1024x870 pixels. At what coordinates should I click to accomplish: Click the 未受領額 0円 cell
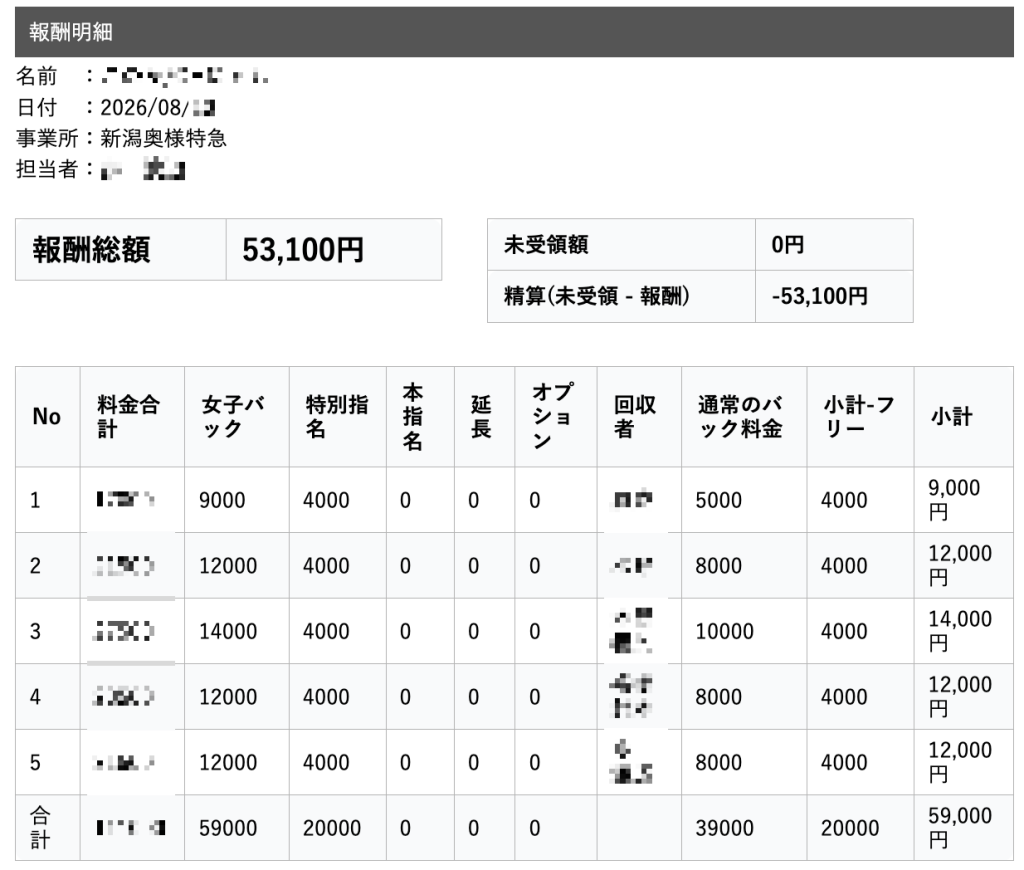coord(834,245)
